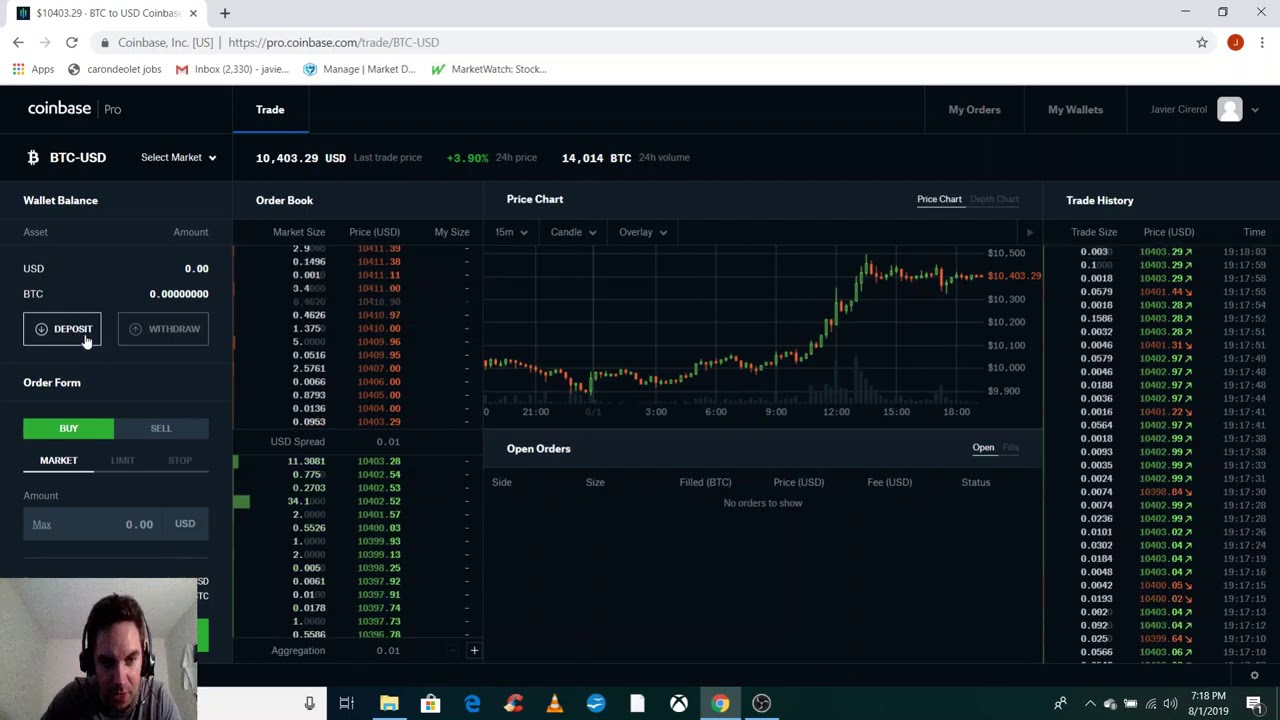Click the Cortana microphone icon
Screen dimensions: 1280x720
pos(309,703)
